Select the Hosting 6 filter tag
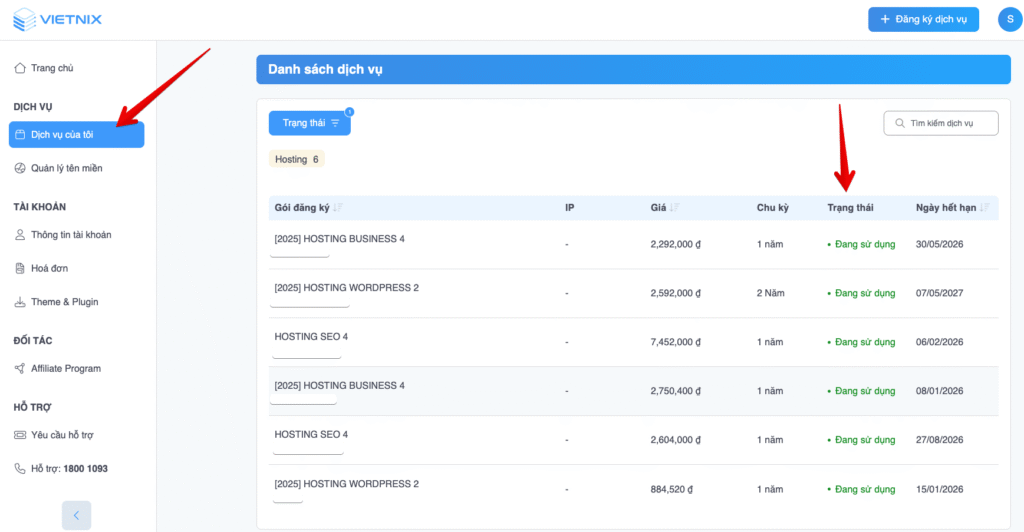The width and height of the screenshot is (1024, 532). (x=296, y=159)
